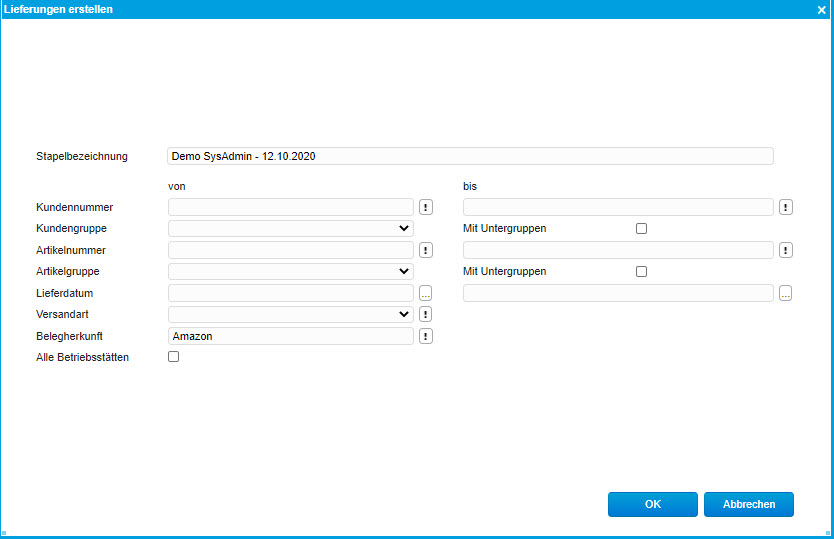Open lookup for Artikelnummer von field
Viewport: 834px width, 539px height.
tap(425, 250)
